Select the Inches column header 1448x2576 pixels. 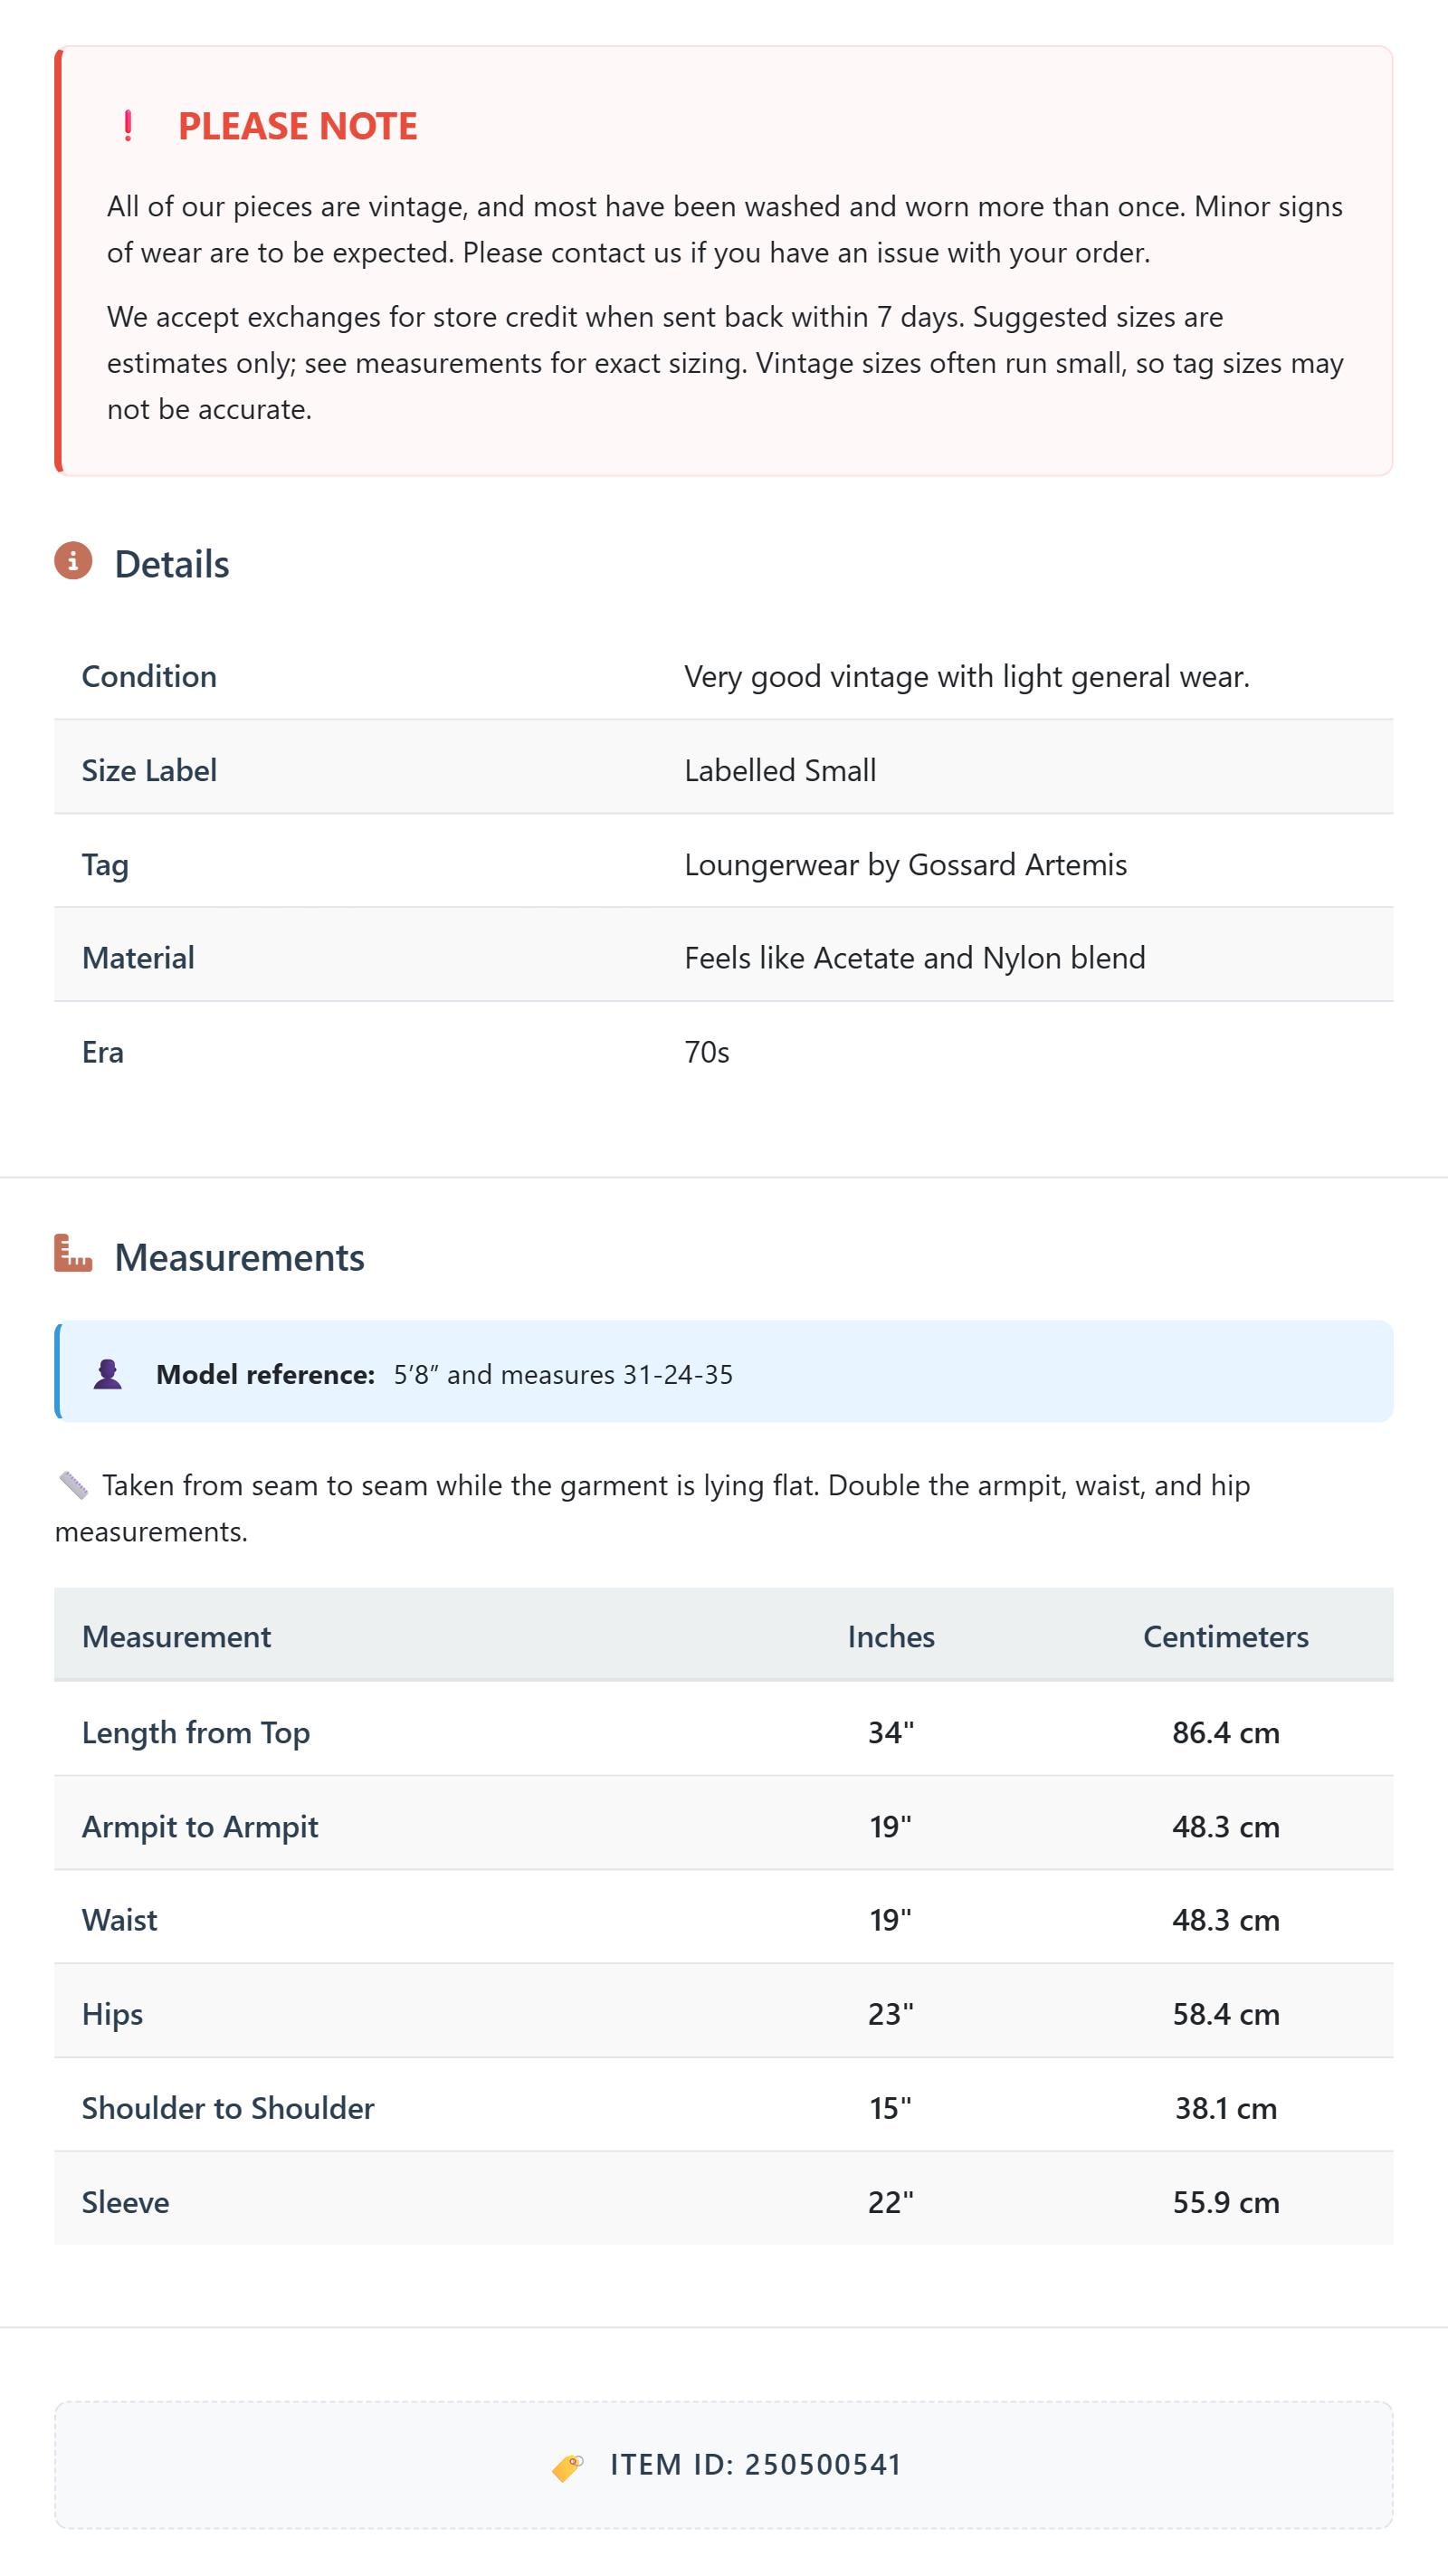[891, 1636]
